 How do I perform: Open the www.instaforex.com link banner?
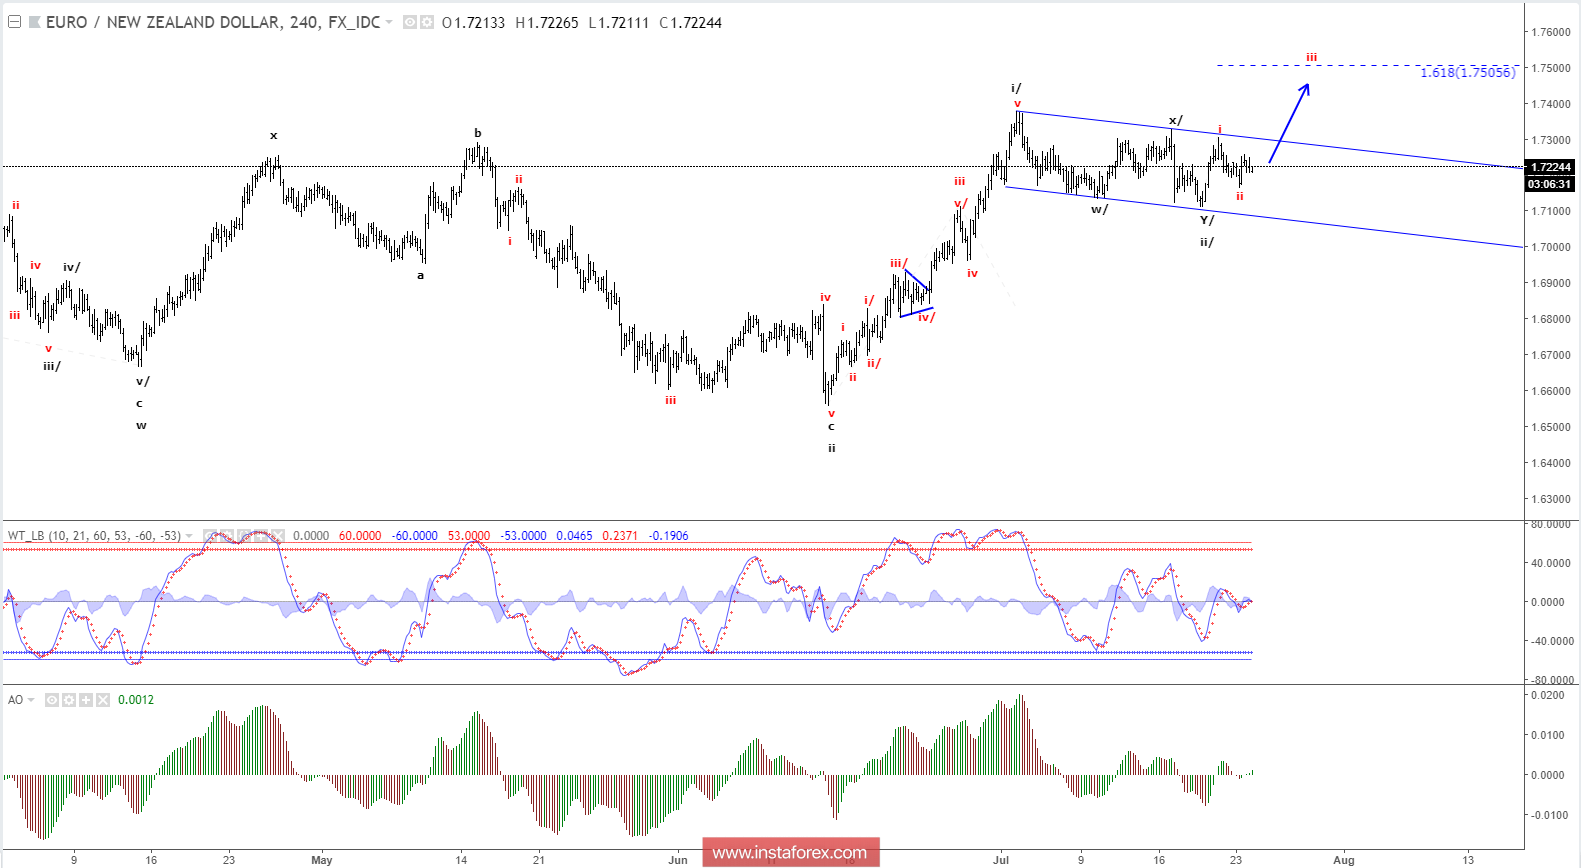click(790, 852)
